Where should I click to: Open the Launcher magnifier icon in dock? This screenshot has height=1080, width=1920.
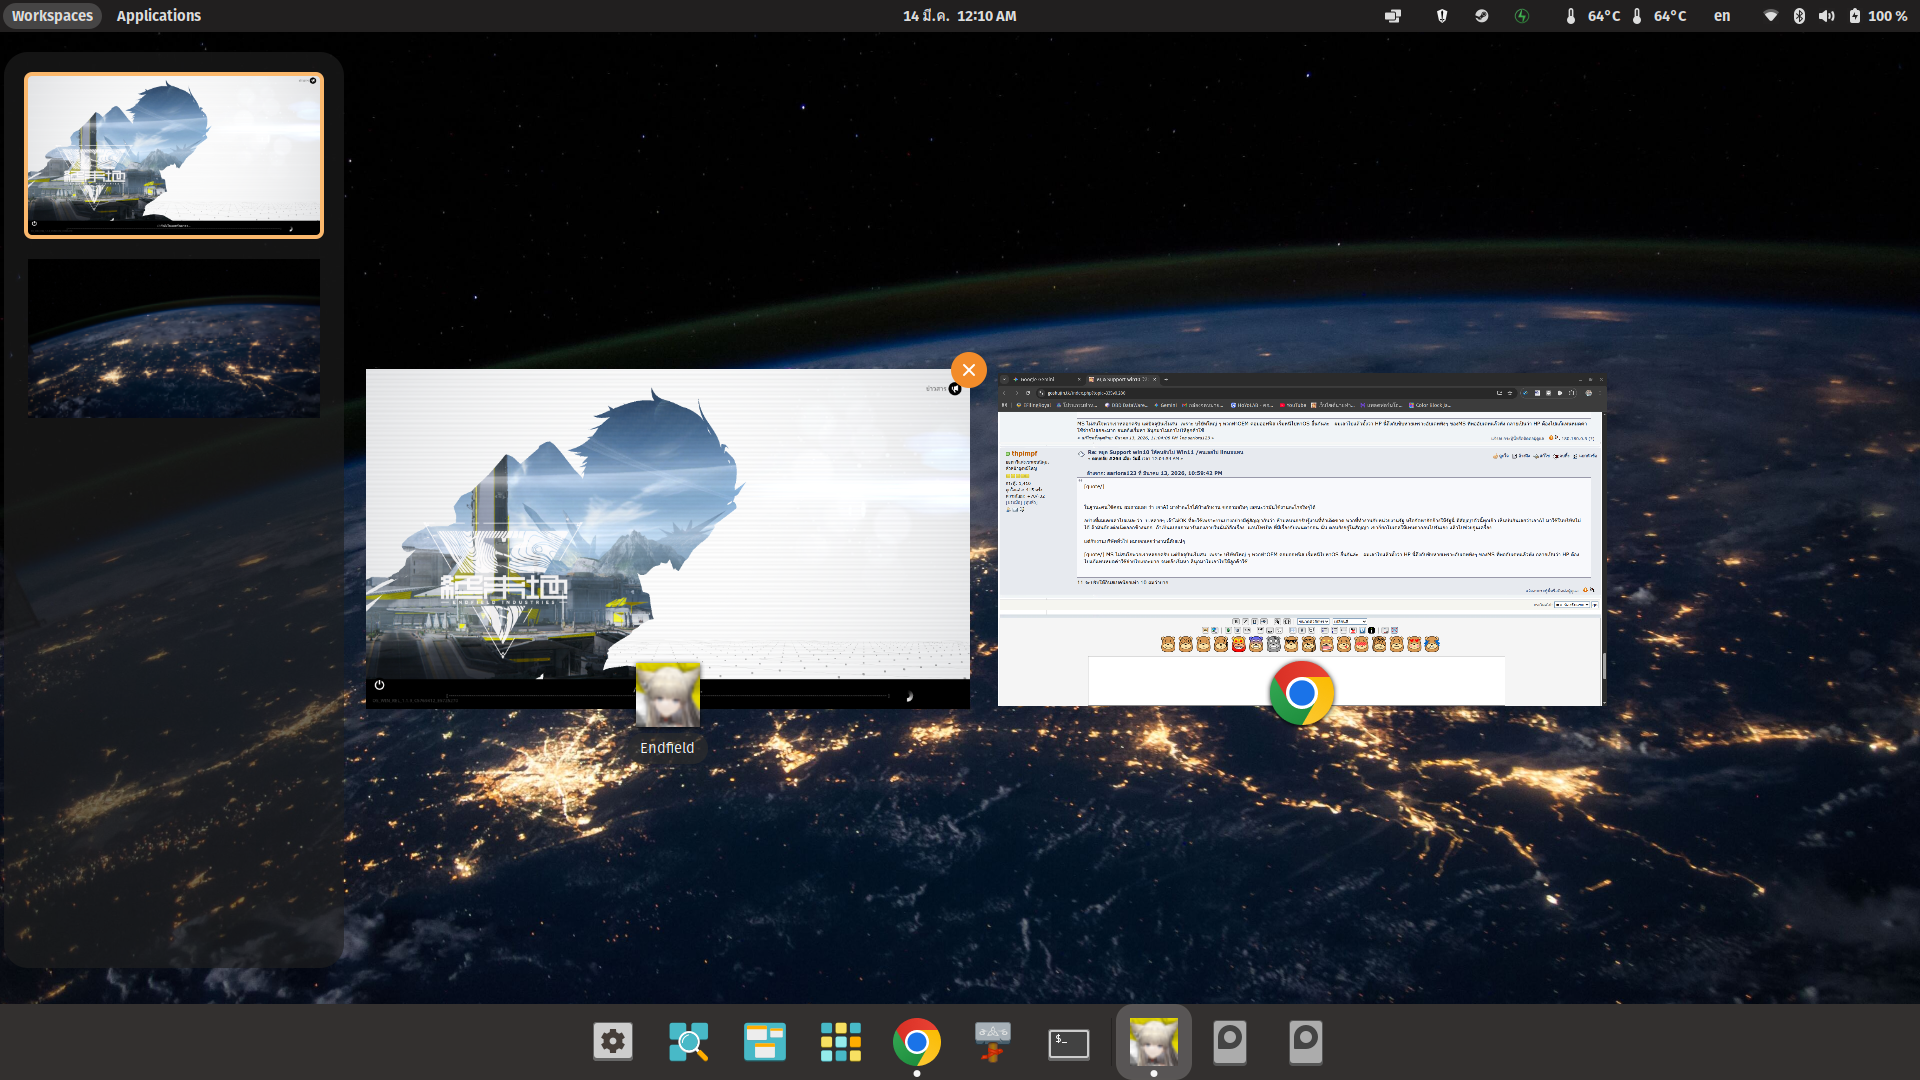688,1042
